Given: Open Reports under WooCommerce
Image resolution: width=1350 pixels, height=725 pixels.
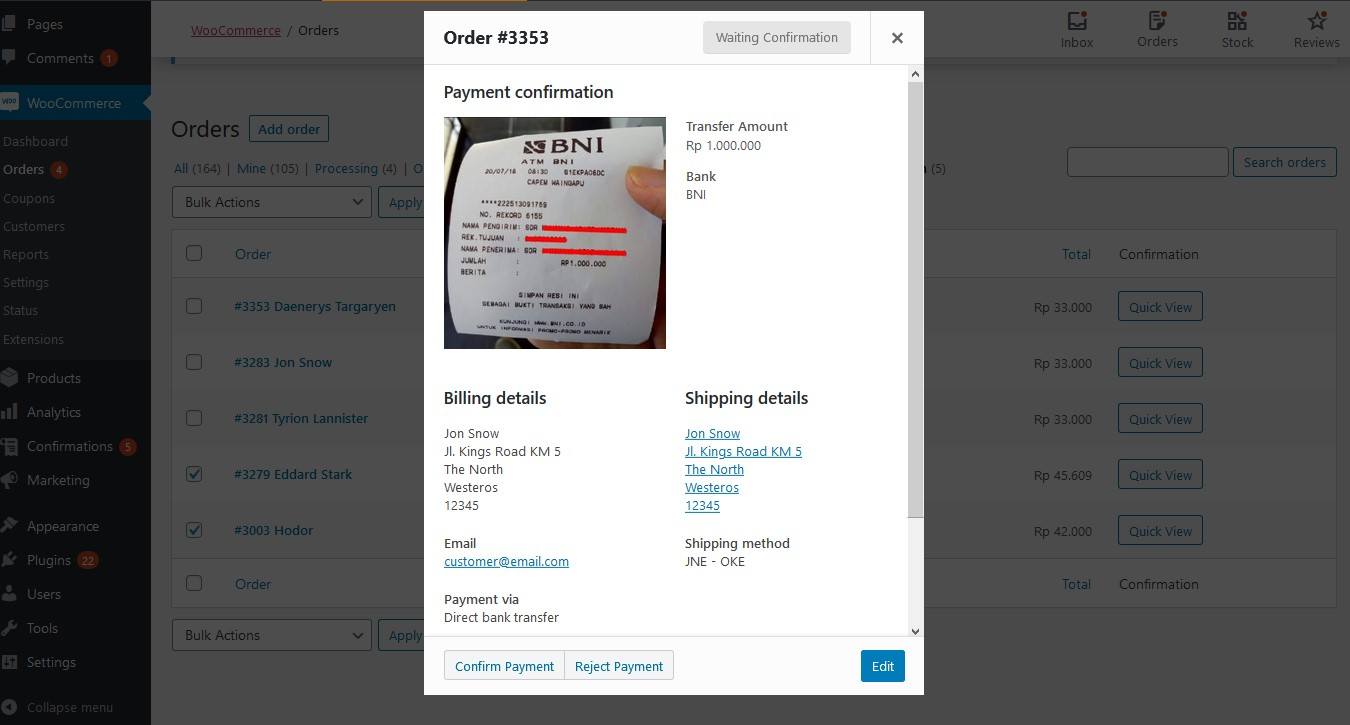Looking at the screenshot, I should pyautogui.click(x=26, y=254).
